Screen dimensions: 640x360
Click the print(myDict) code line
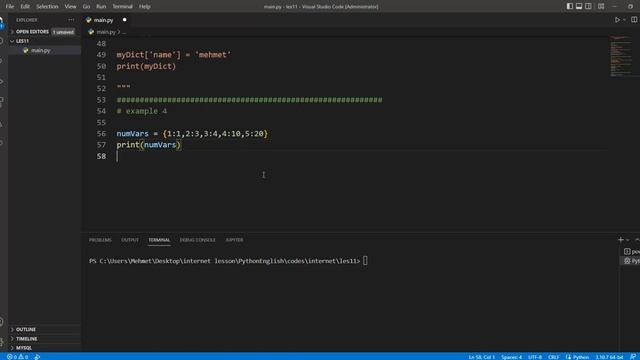click(146, 66)
